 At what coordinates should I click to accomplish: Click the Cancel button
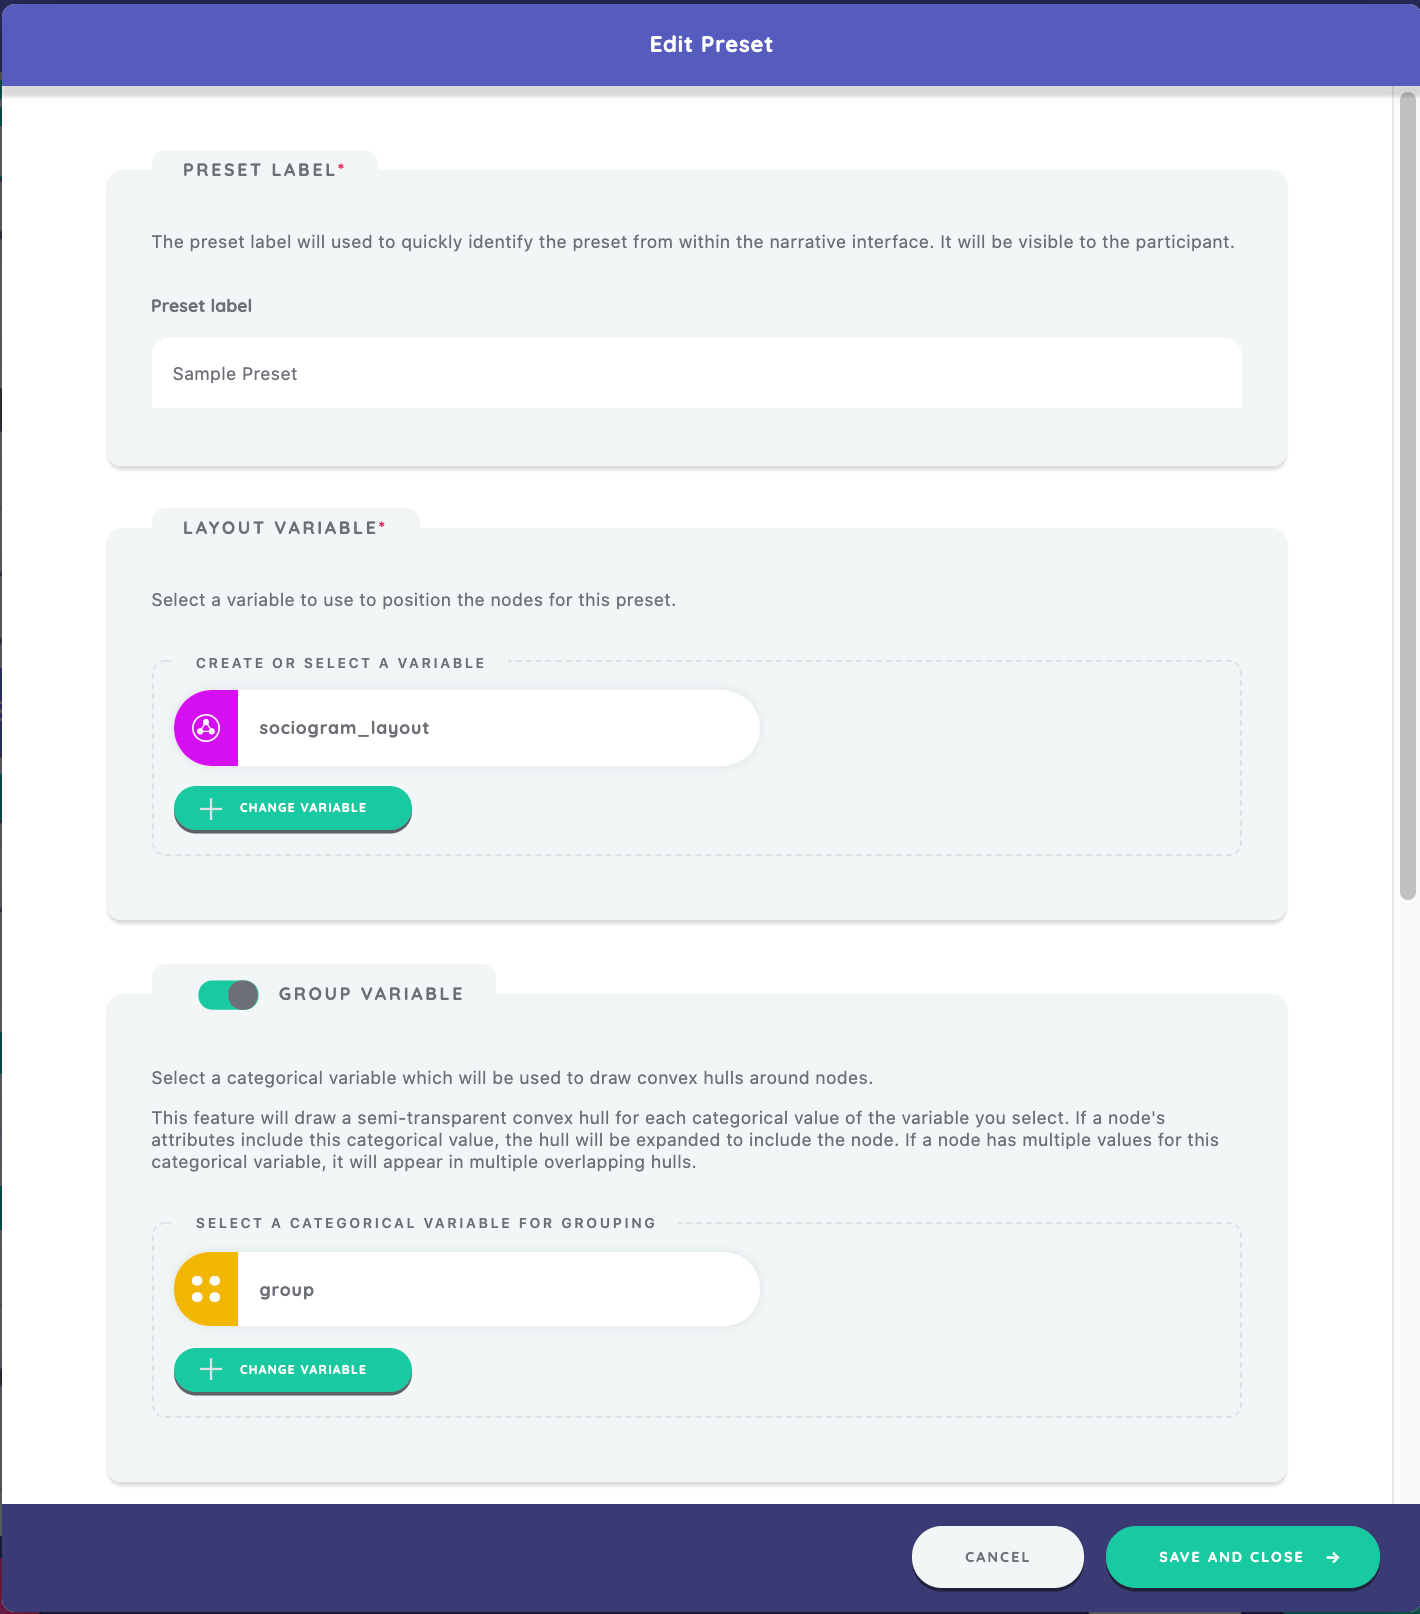tap(997, 1557)
